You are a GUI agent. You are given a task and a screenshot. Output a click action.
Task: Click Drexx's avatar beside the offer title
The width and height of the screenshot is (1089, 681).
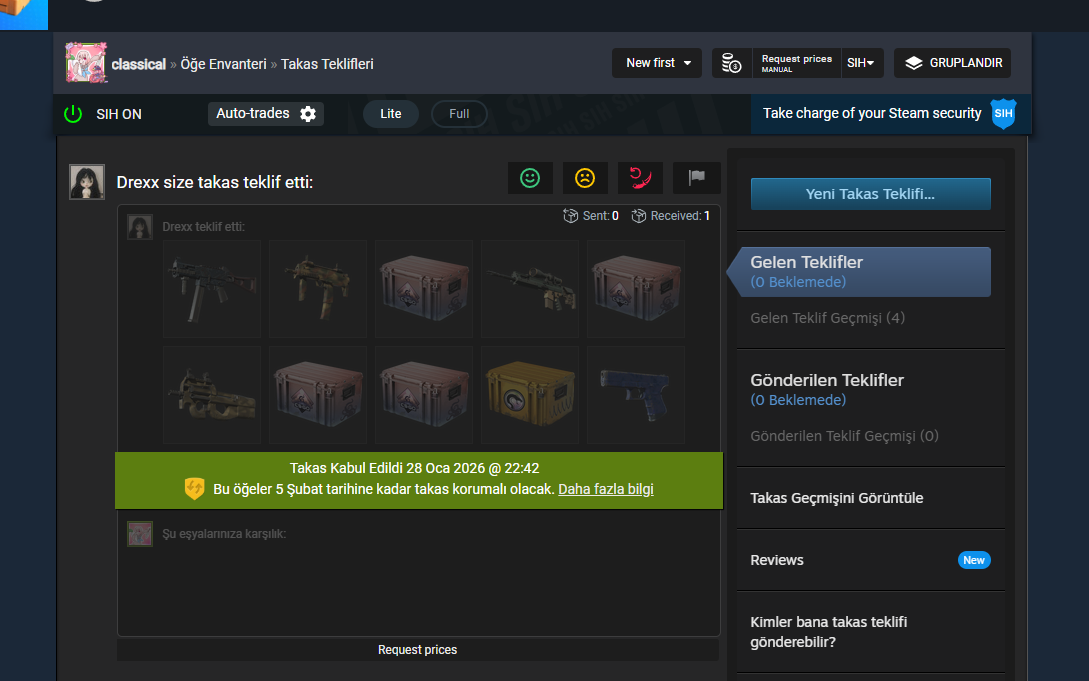tap(87, 182)
